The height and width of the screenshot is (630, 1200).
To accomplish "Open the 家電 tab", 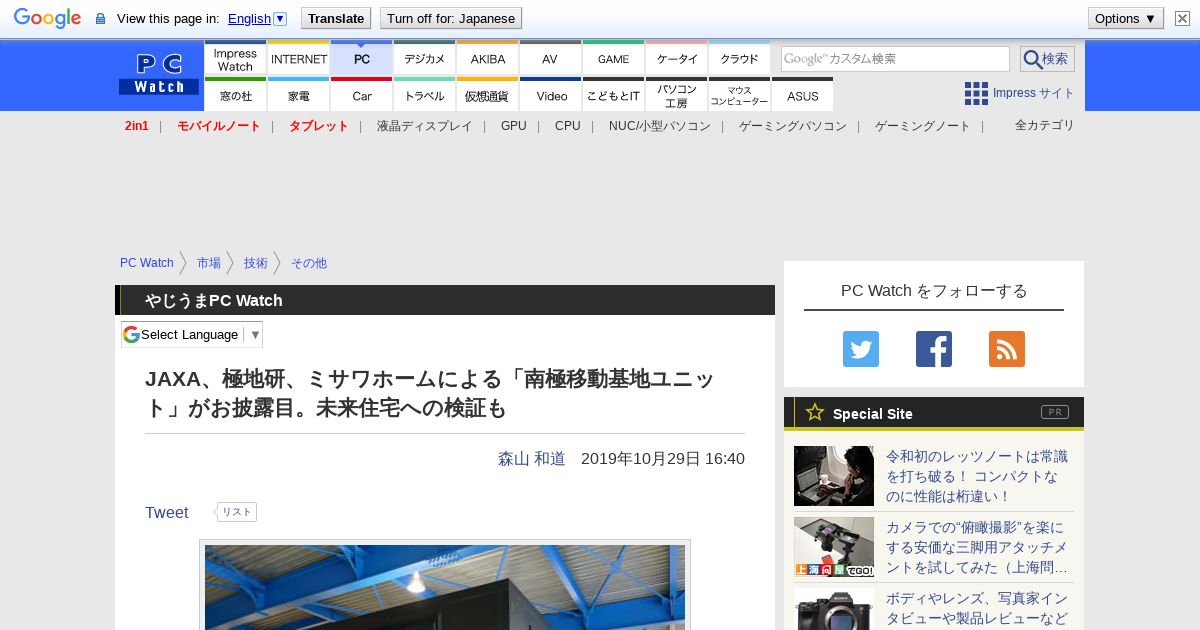I will coord(299,96).
